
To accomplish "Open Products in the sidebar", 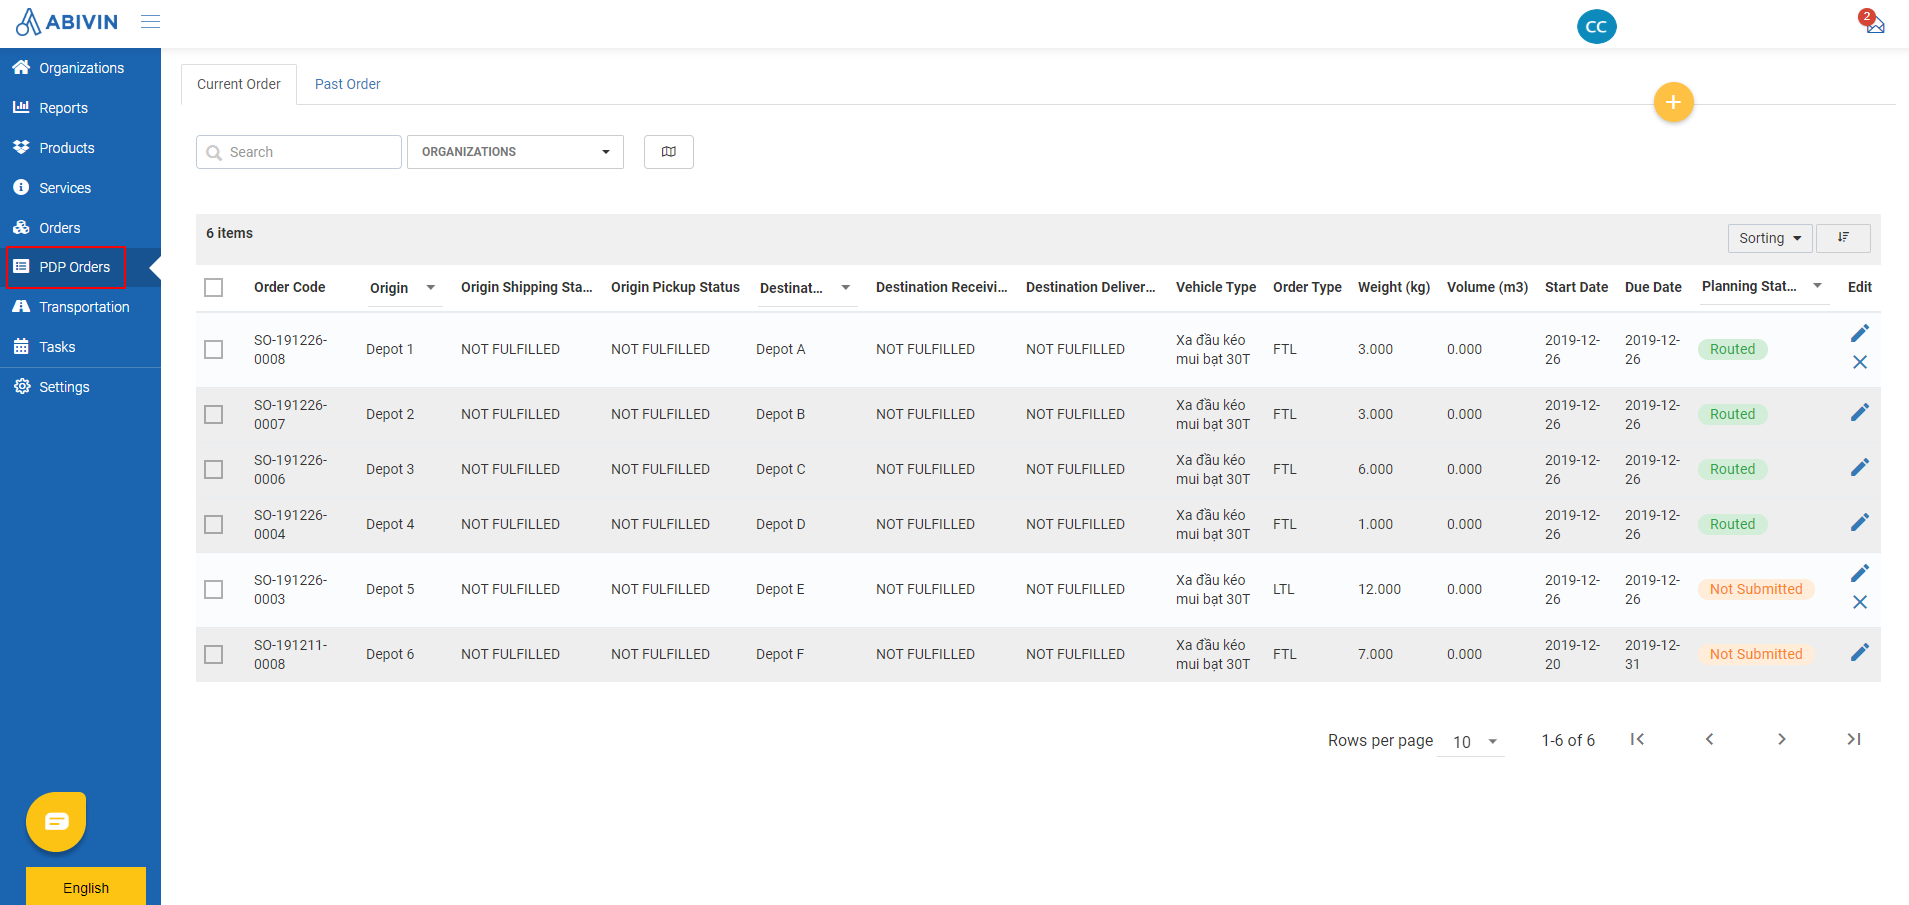I will tap(80, 148).
